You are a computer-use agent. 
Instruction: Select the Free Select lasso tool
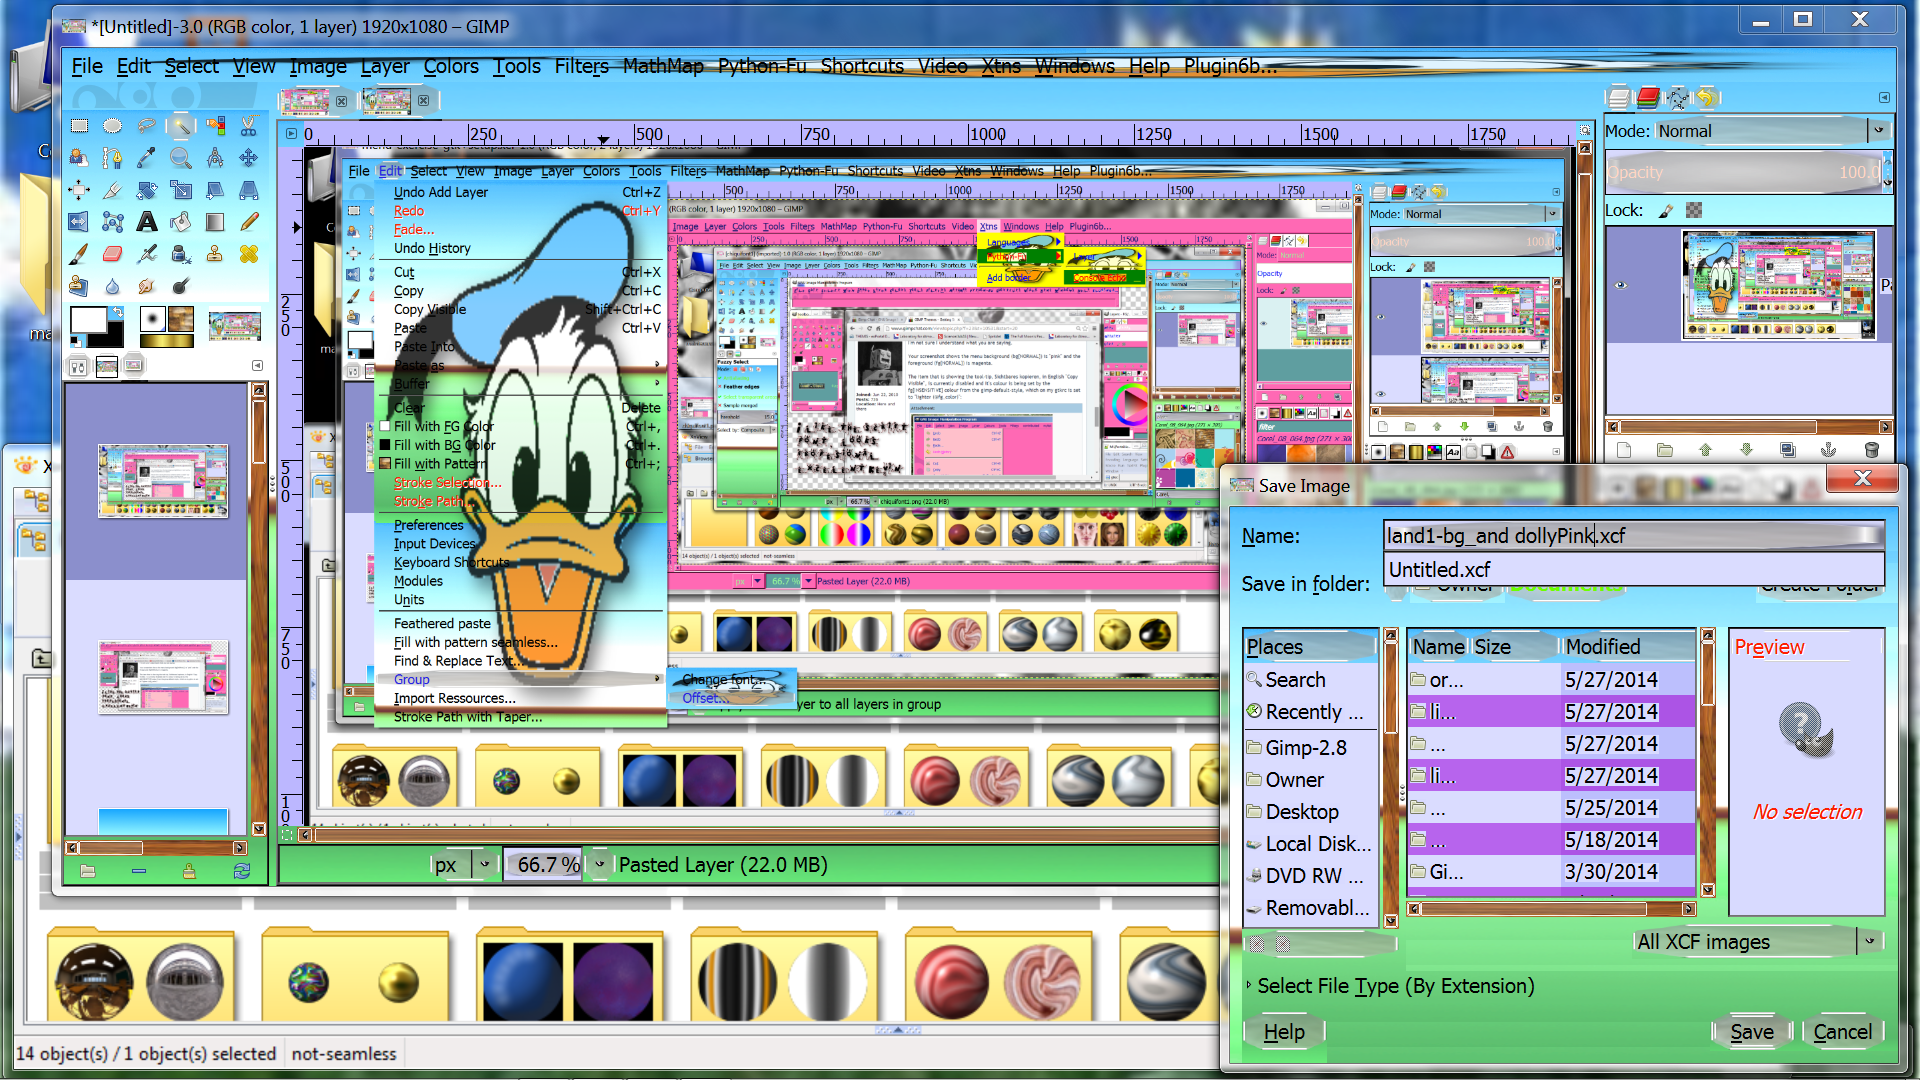[147, 126]
